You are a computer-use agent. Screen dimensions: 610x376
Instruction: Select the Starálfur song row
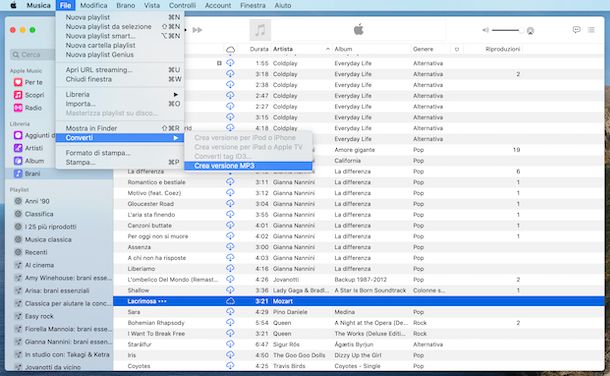(359, 345)
